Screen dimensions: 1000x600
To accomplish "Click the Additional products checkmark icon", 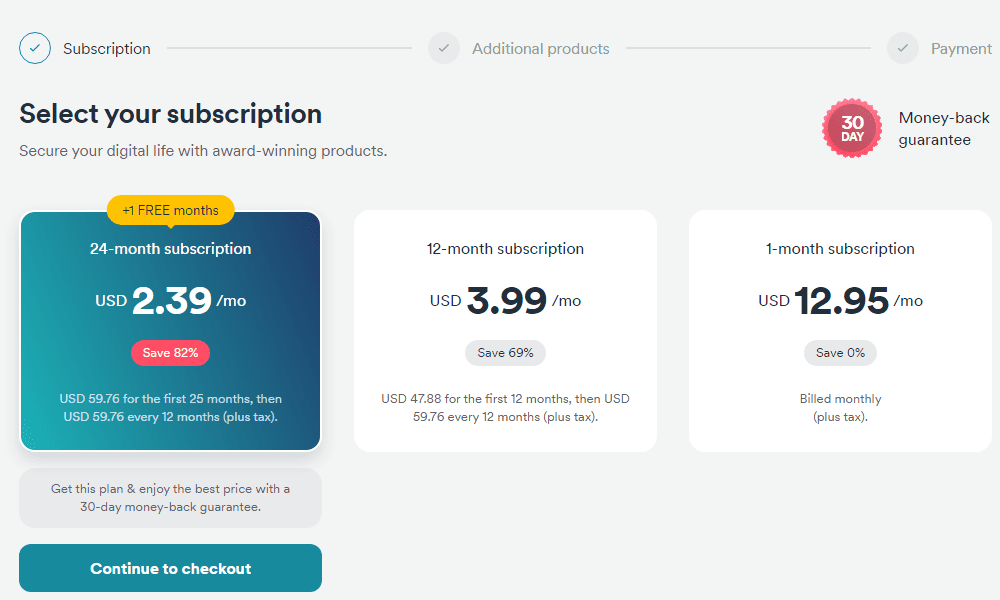I will pos(444,48).
